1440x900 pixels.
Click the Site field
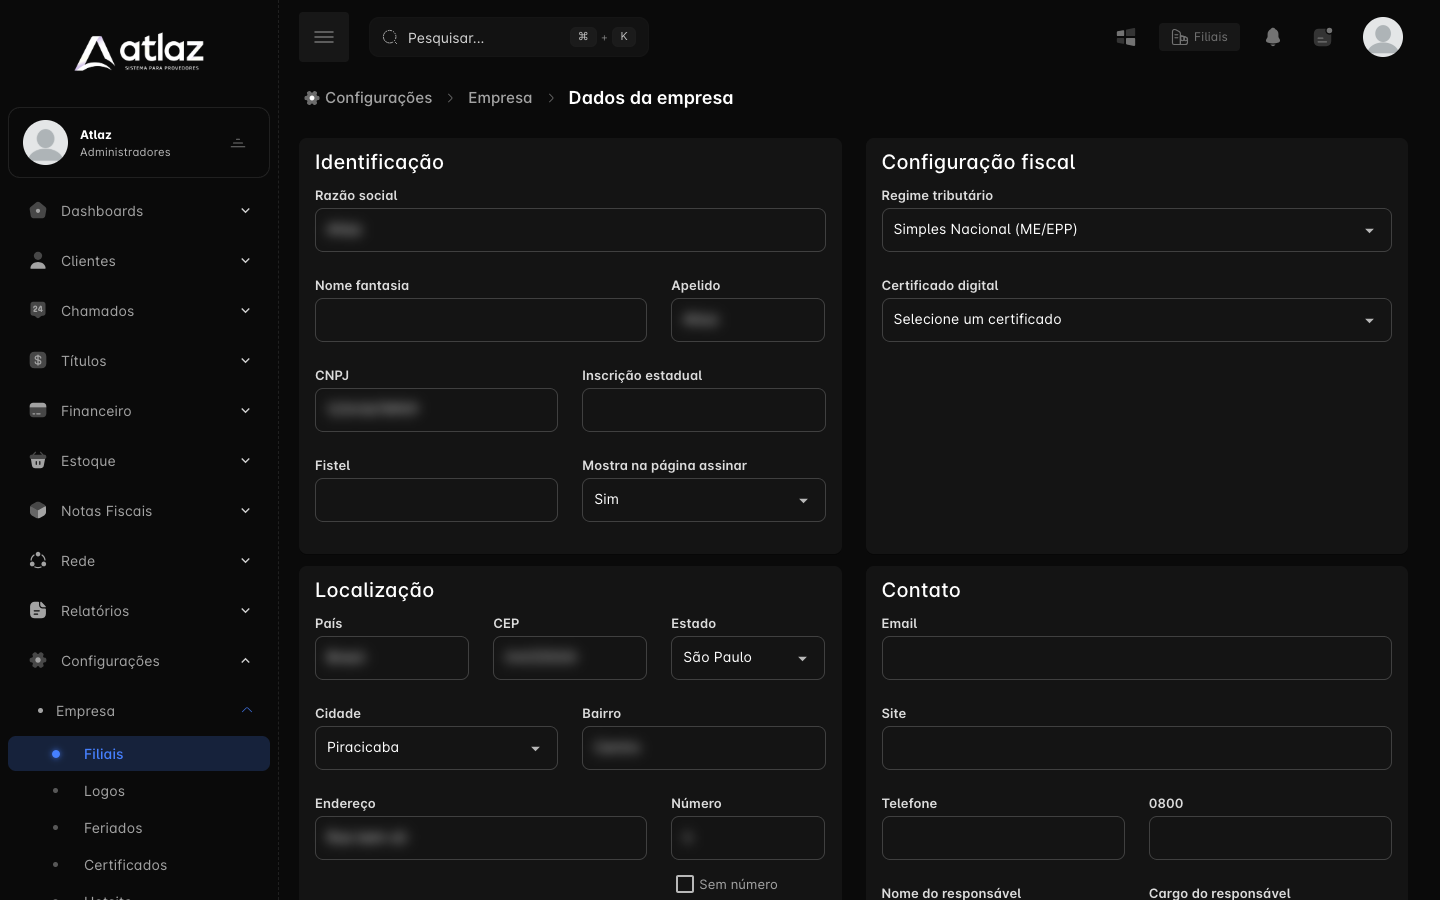[1136, 748]
